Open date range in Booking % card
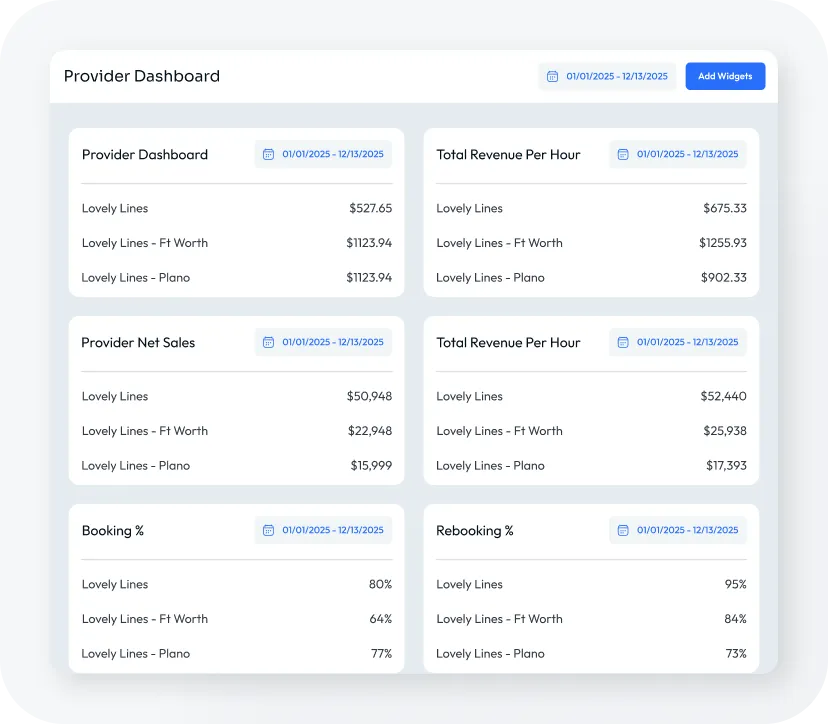 [324, 530]
